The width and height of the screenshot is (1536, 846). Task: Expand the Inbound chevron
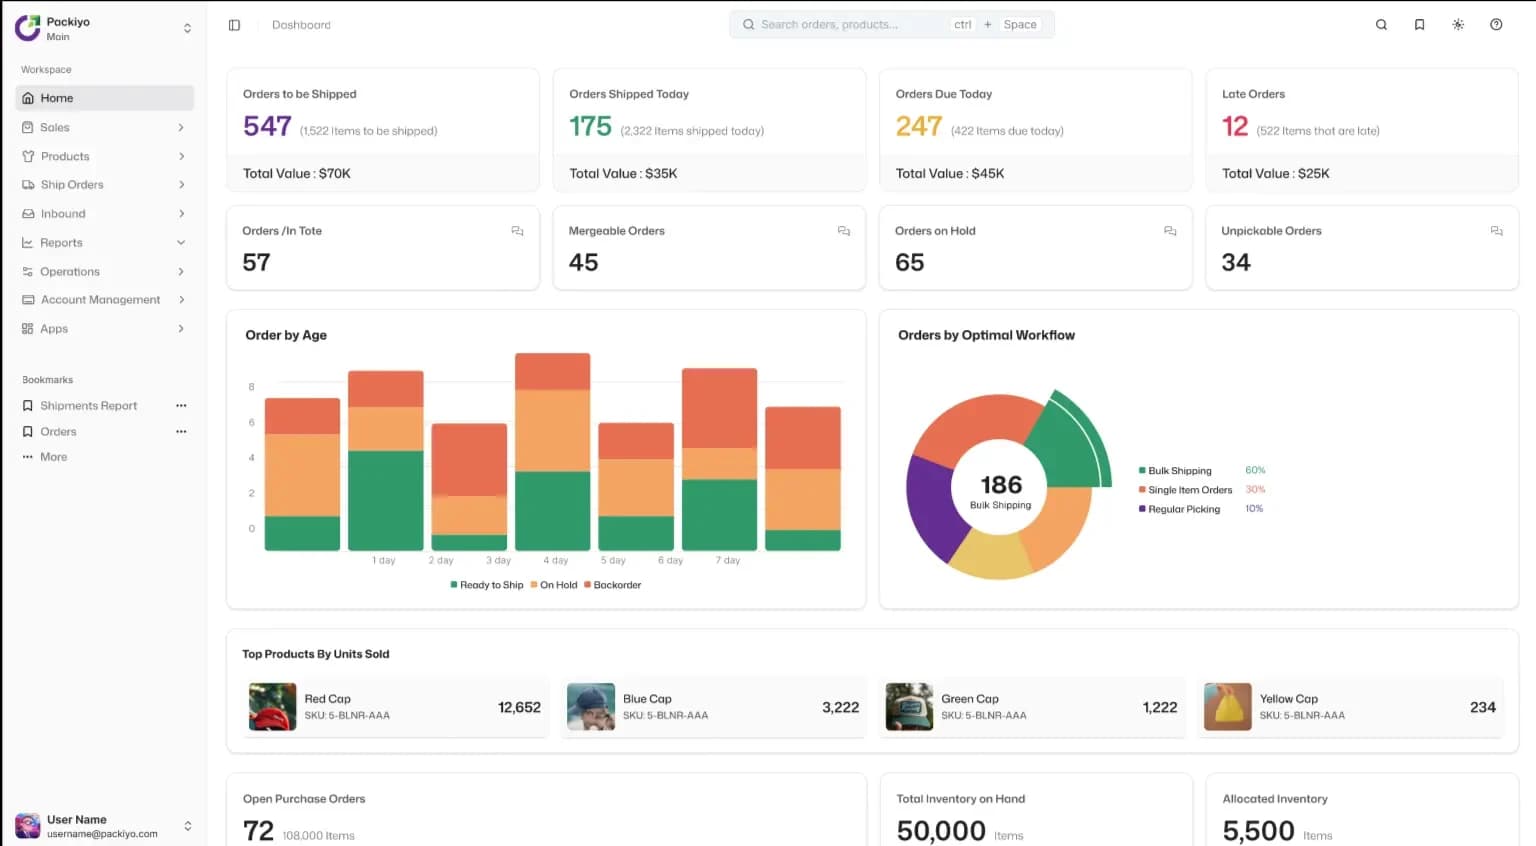(x=181, y=214)
